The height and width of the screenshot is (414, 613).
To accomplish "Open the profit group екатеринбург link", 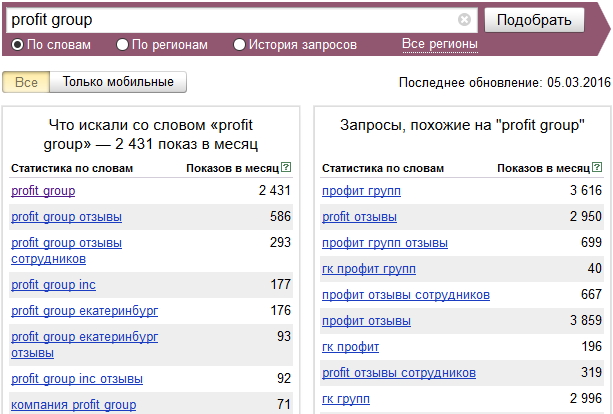I will pyautogui.click(x=84, y=310).
